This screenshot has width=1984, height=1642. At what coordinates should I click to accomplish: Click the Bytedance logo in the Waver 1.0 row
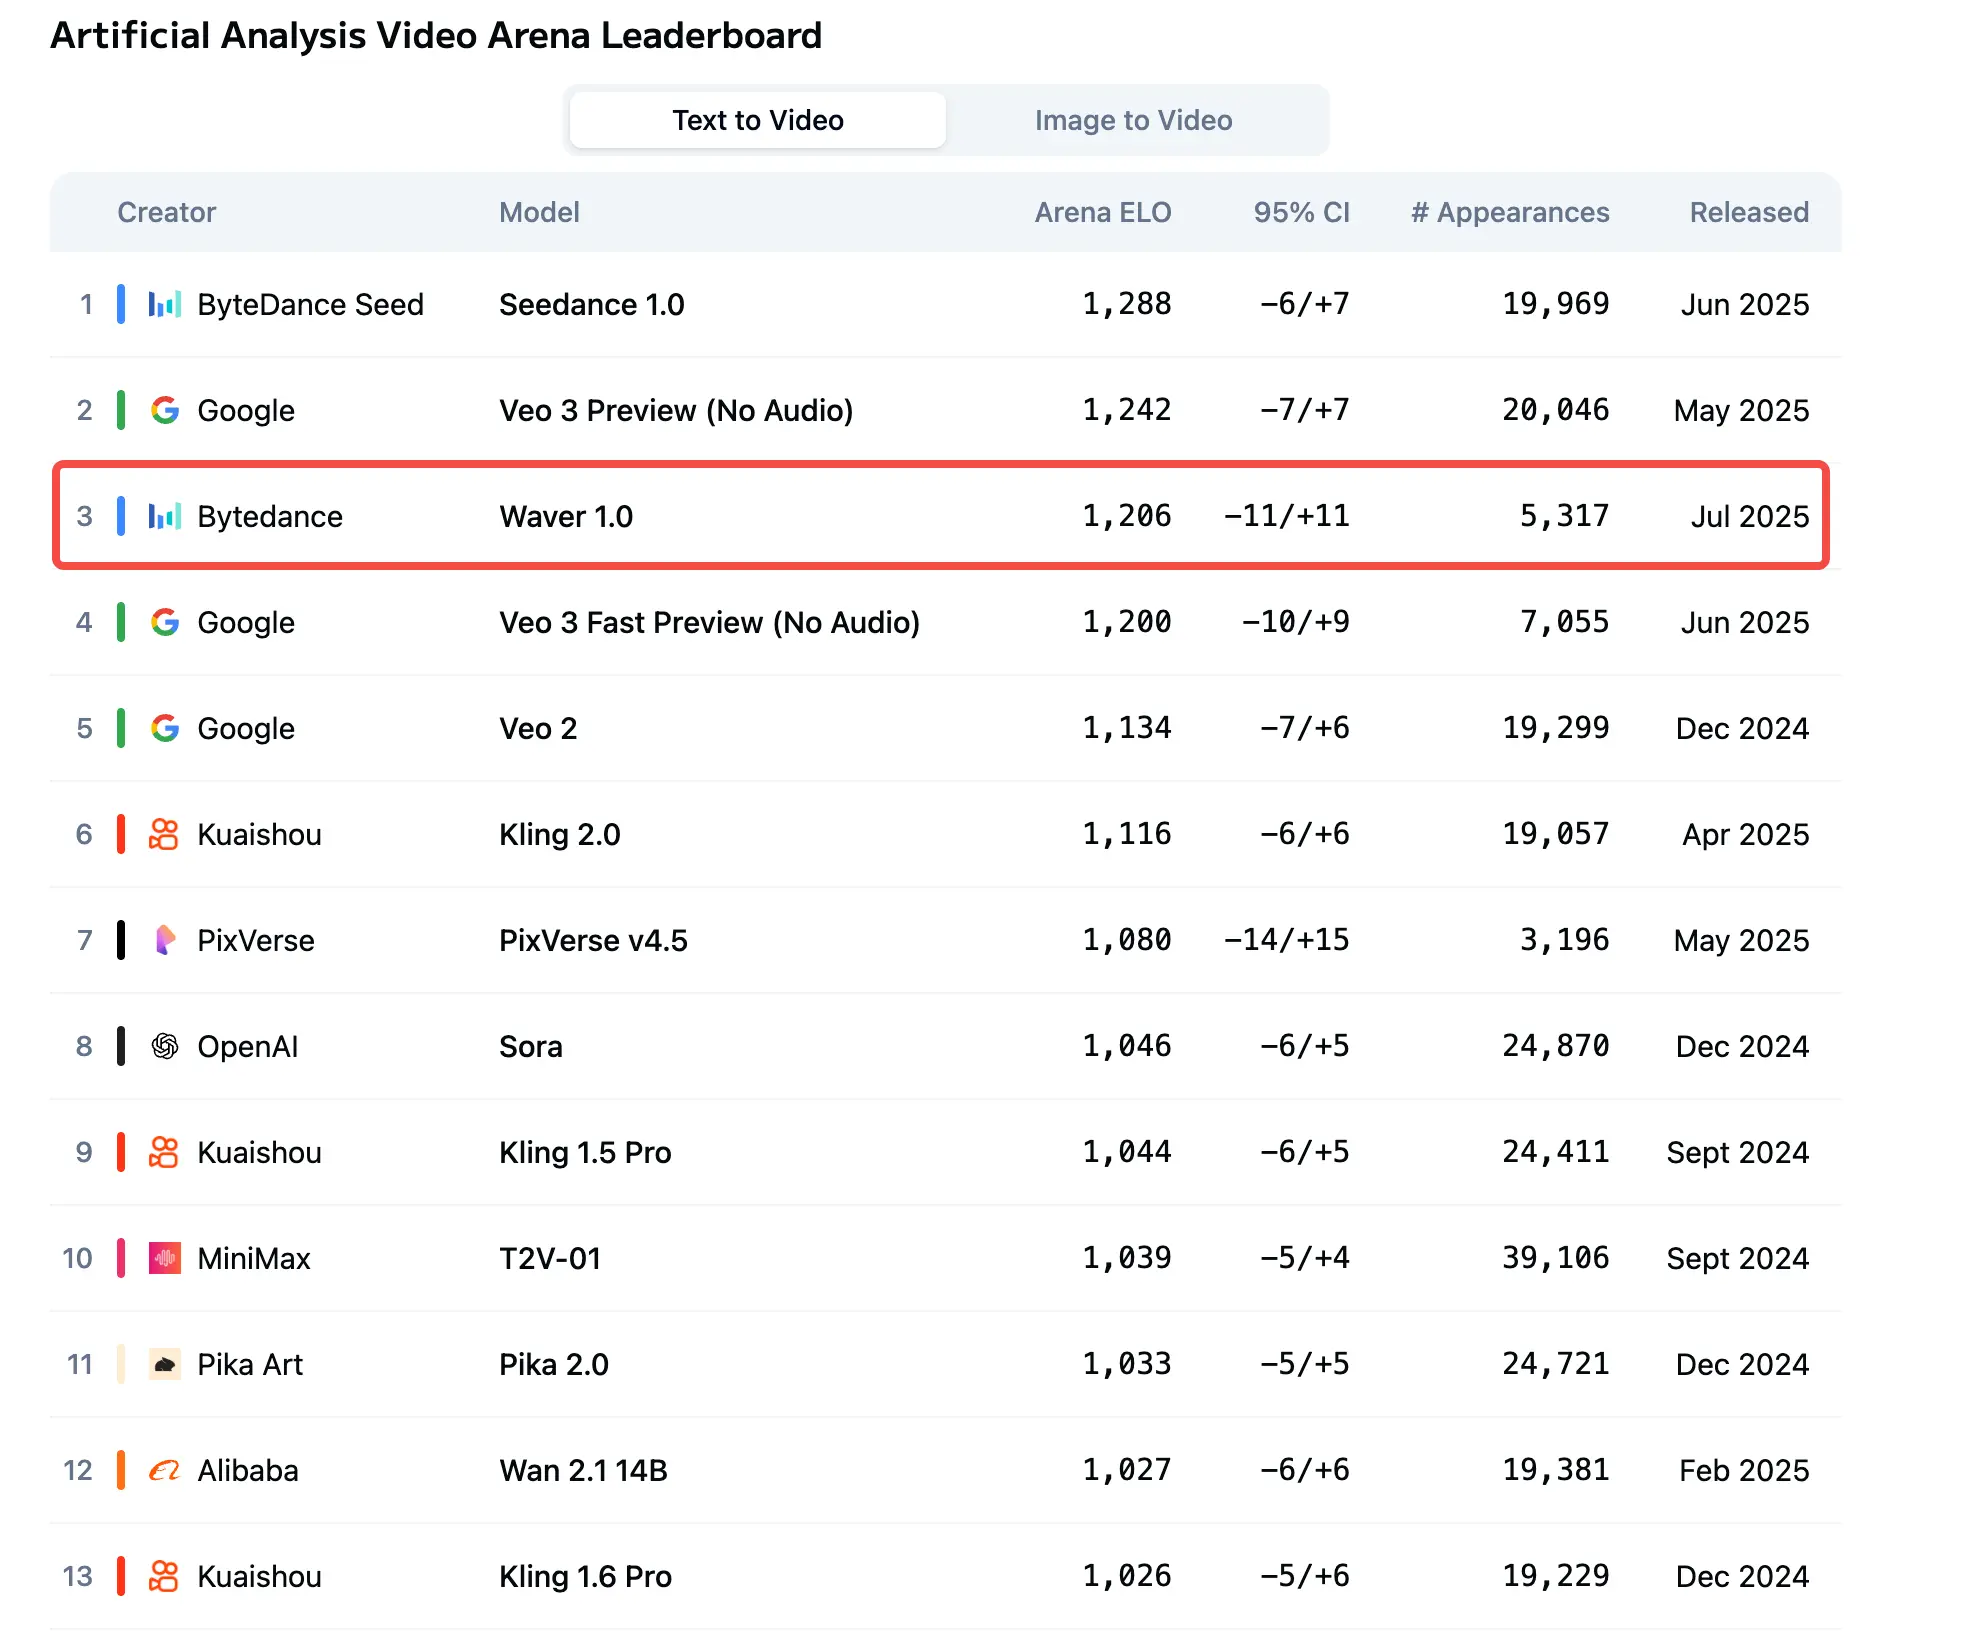coord(165,516)
